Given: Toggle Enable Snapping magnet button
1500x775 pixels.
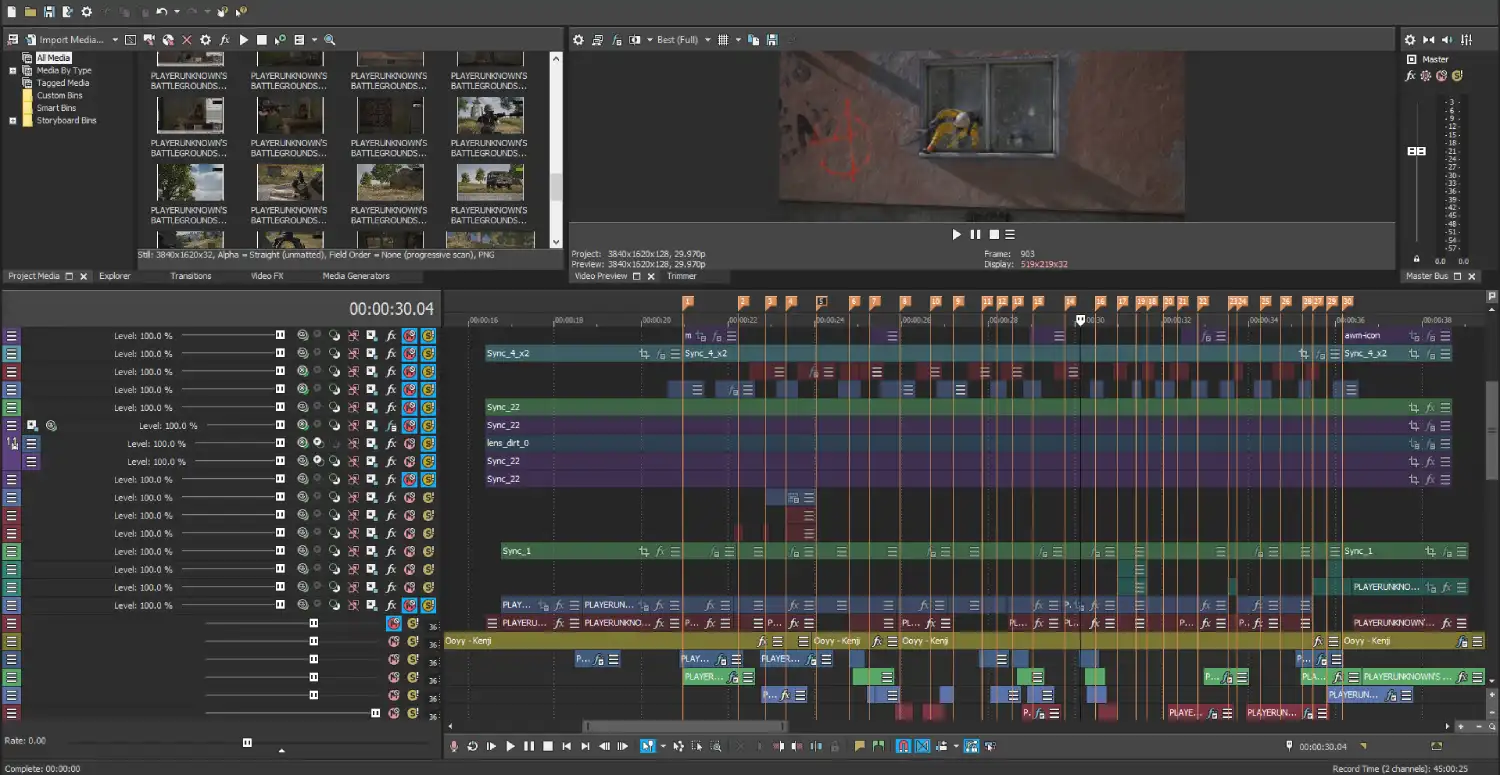Looking at the screenshot, I should [903, 746].
